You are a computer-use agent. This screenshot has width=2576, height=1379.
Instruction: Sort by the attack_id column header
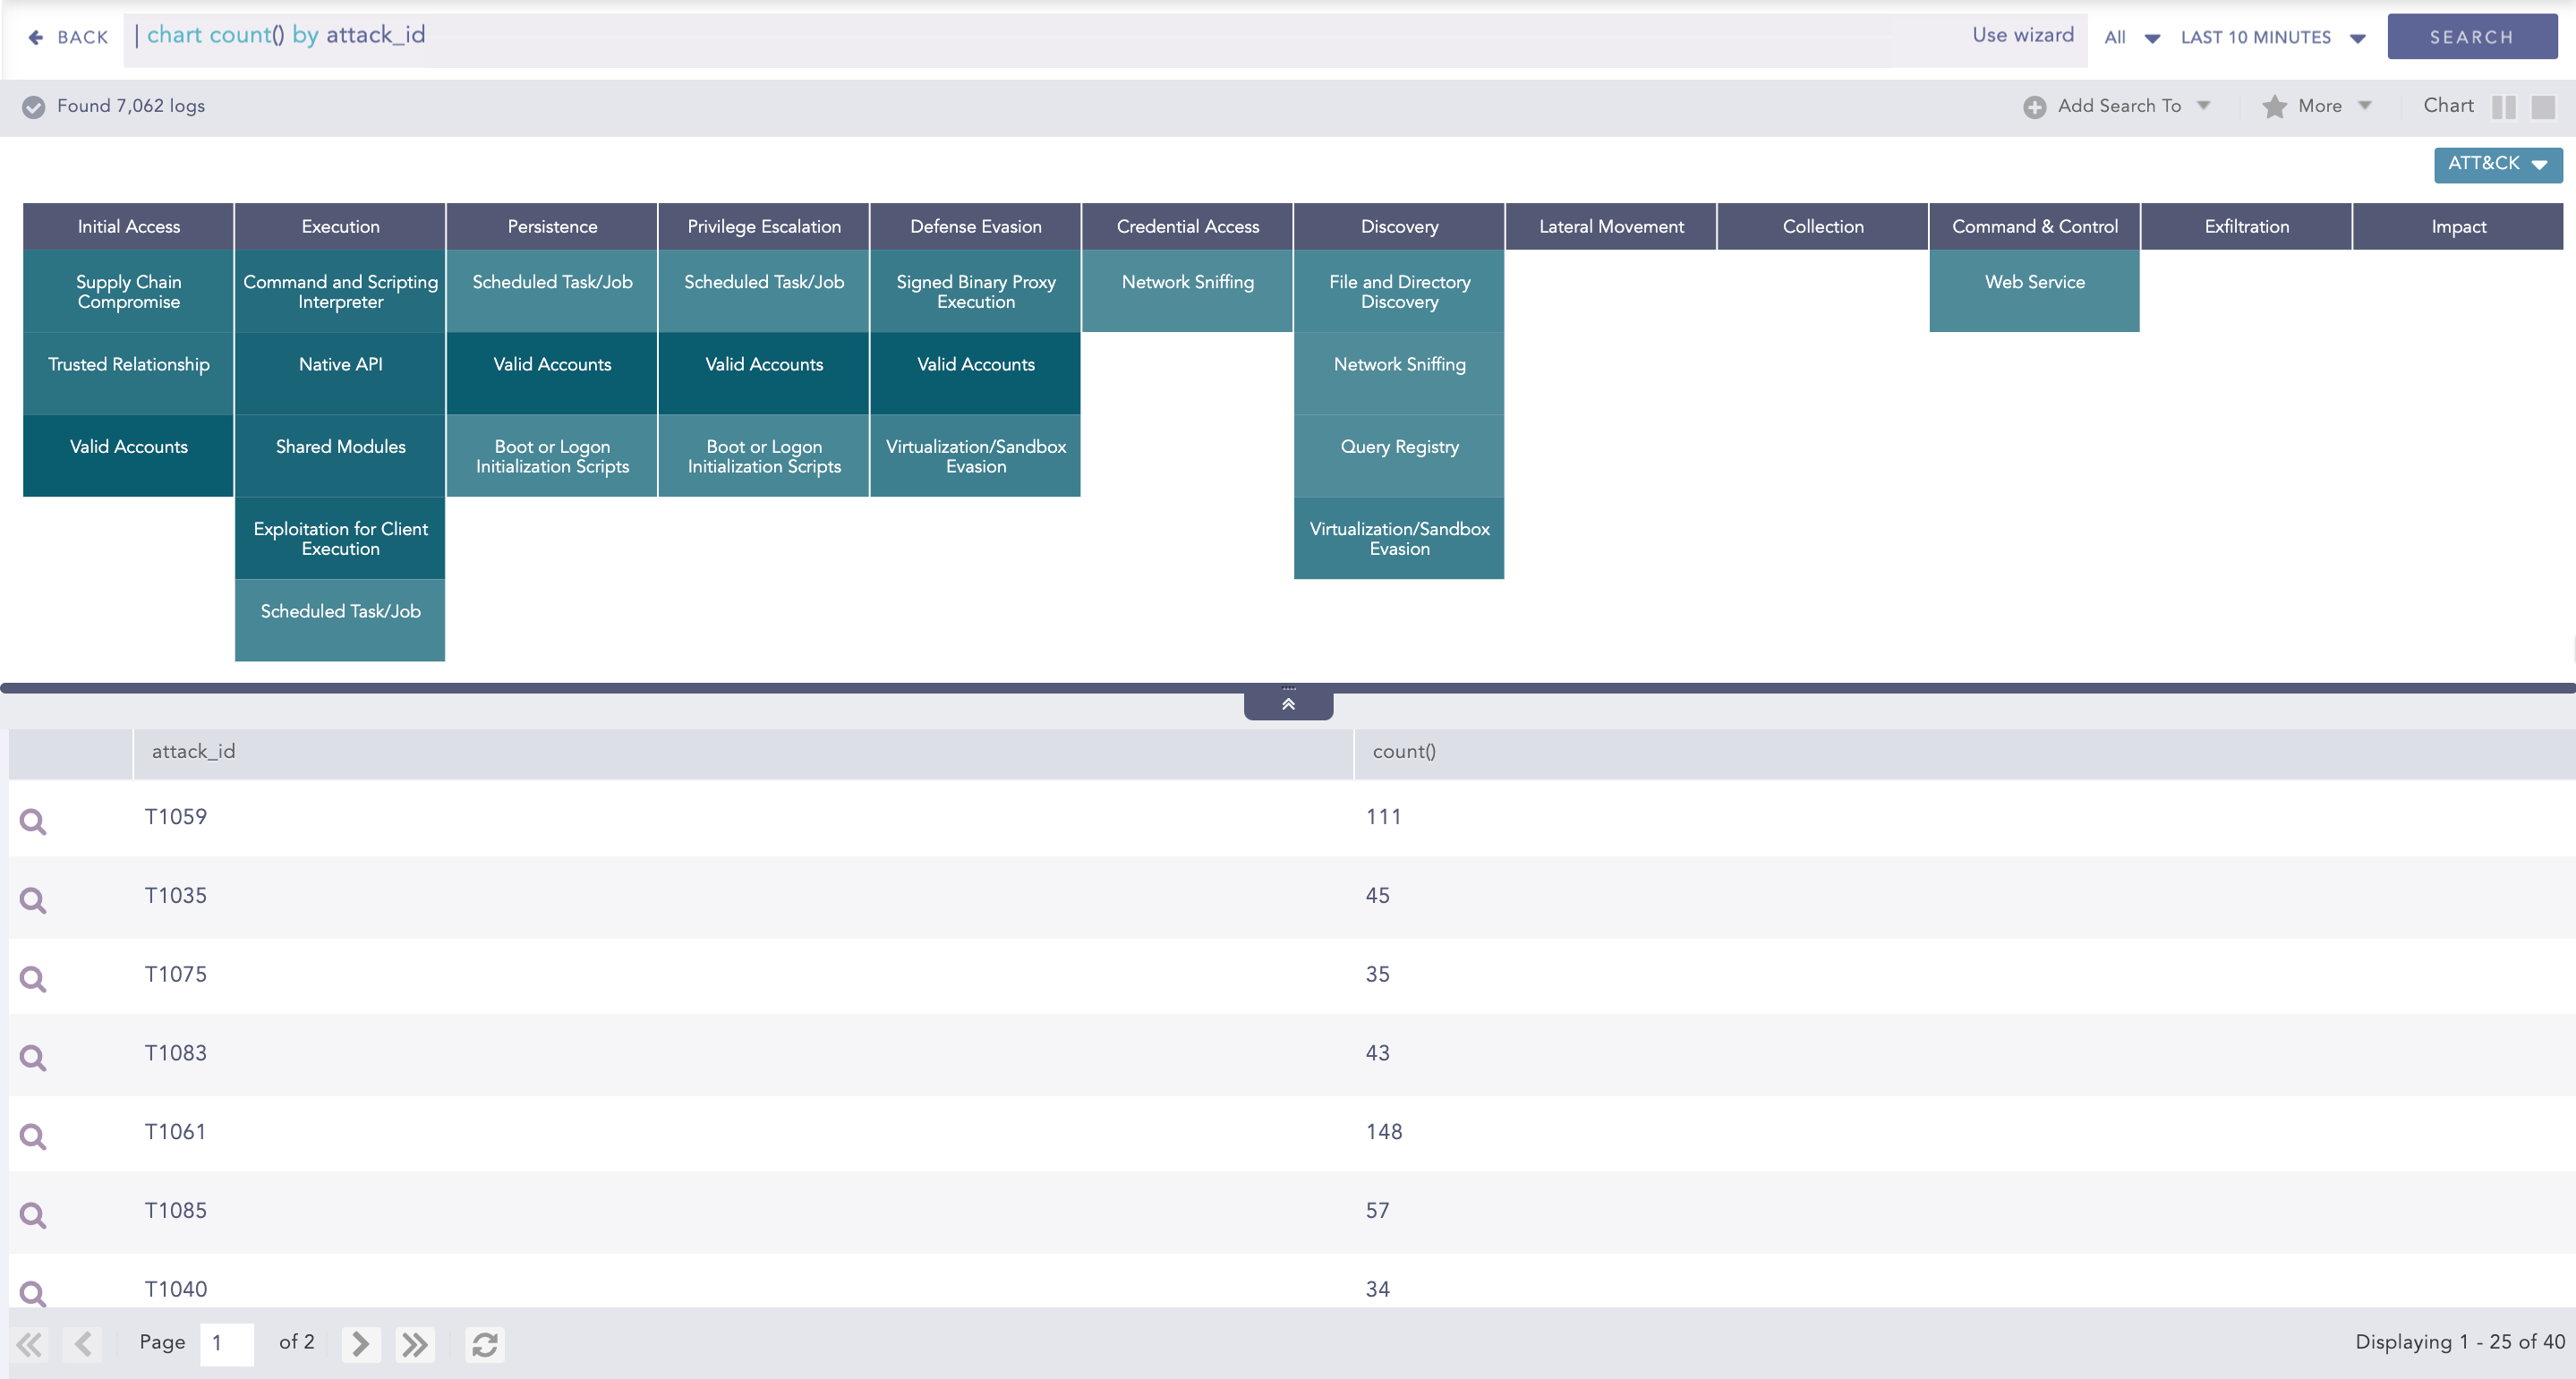[193, 751]
